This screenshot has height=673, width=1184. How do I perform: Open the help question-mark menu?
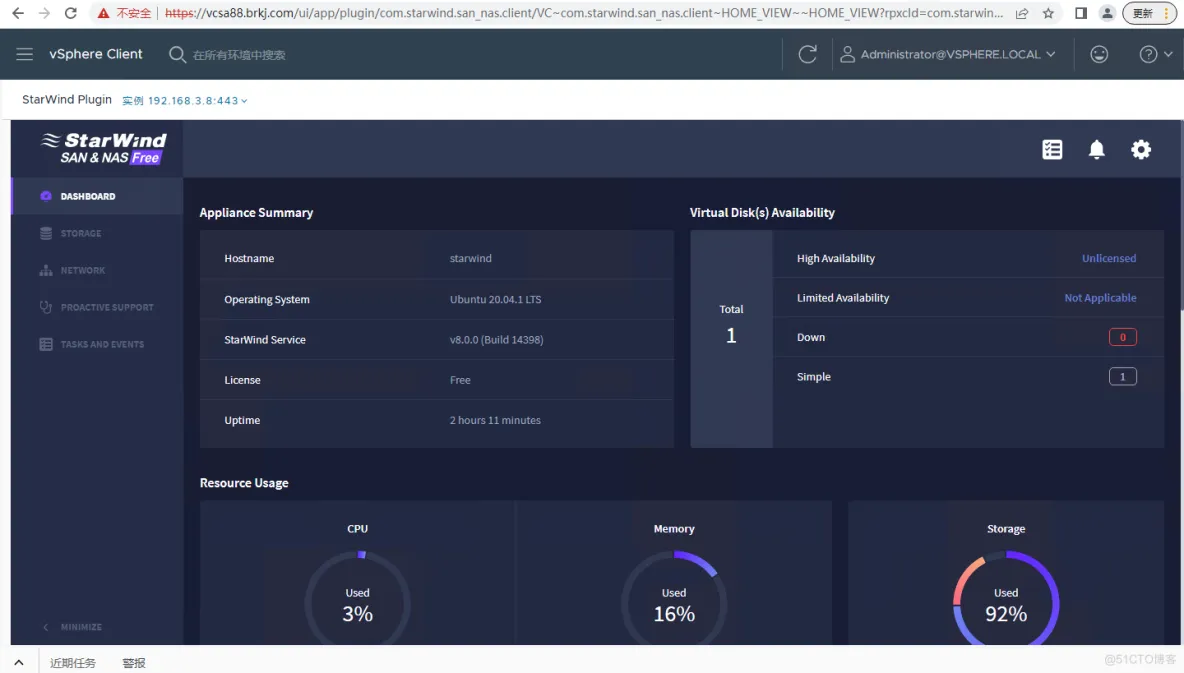(x=1155, y=54)
